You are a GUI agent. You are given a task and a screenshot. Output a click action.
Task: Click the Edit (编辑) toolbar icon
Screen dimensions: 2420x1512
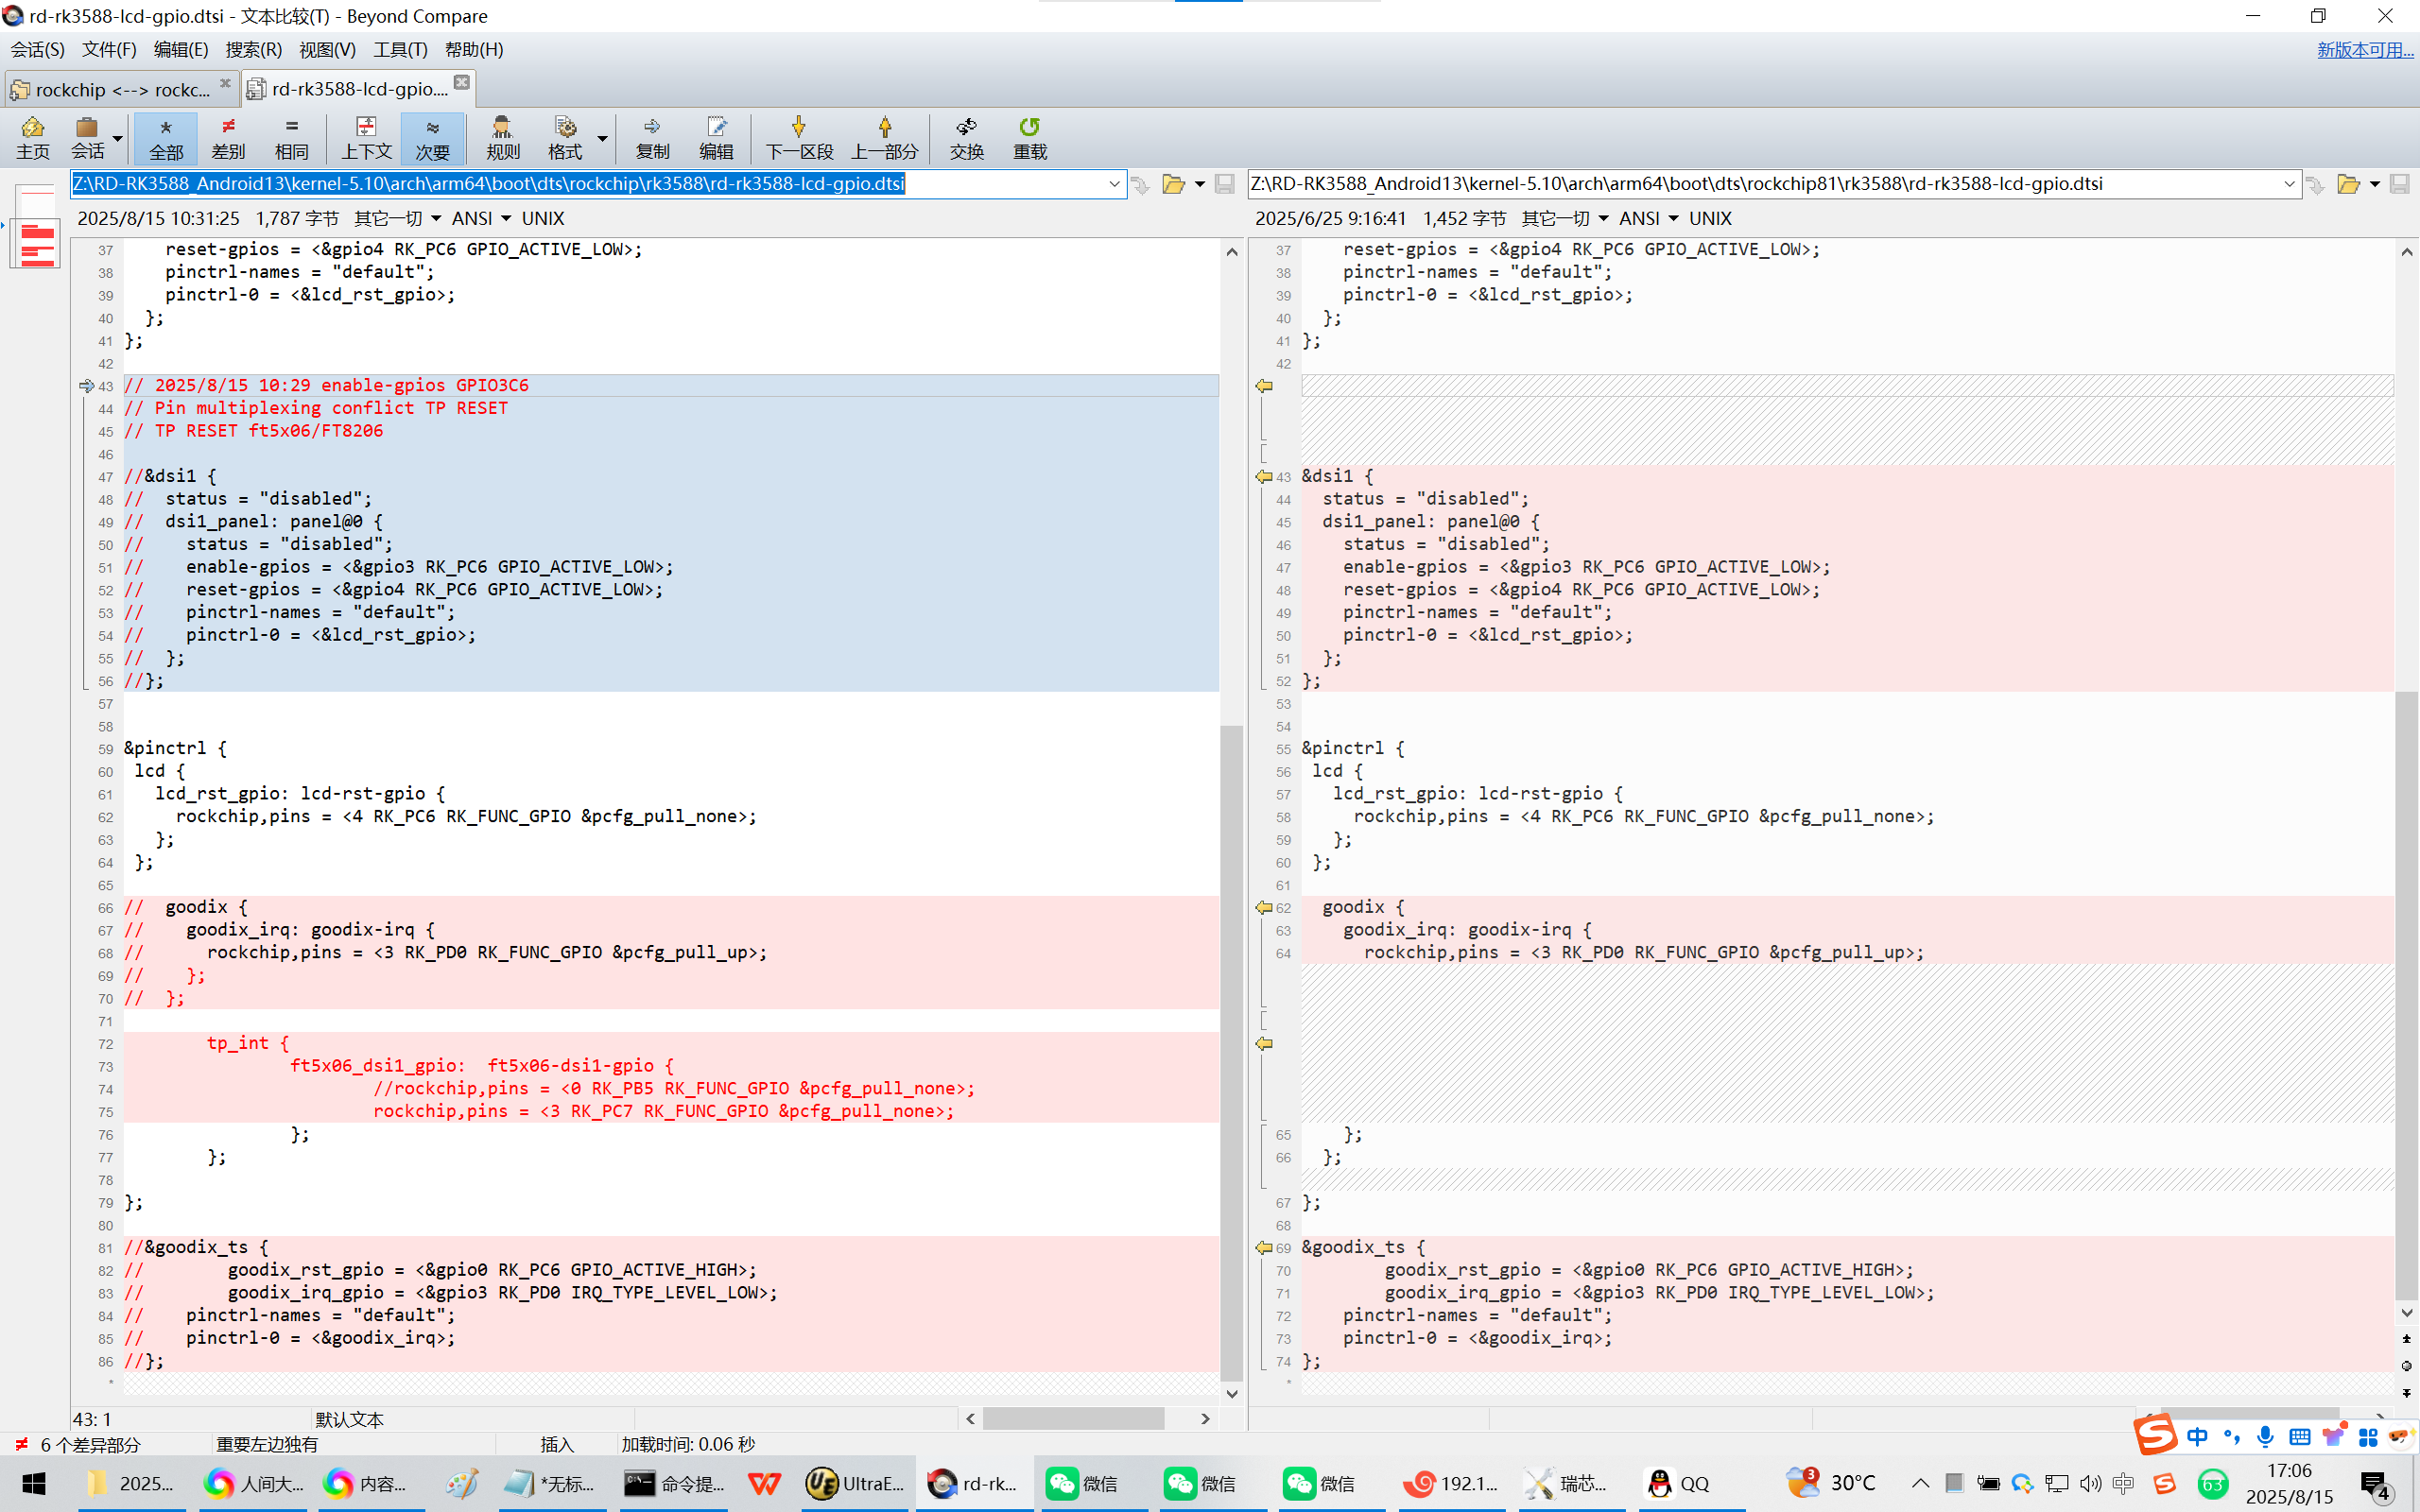click(x=716, y=138)
